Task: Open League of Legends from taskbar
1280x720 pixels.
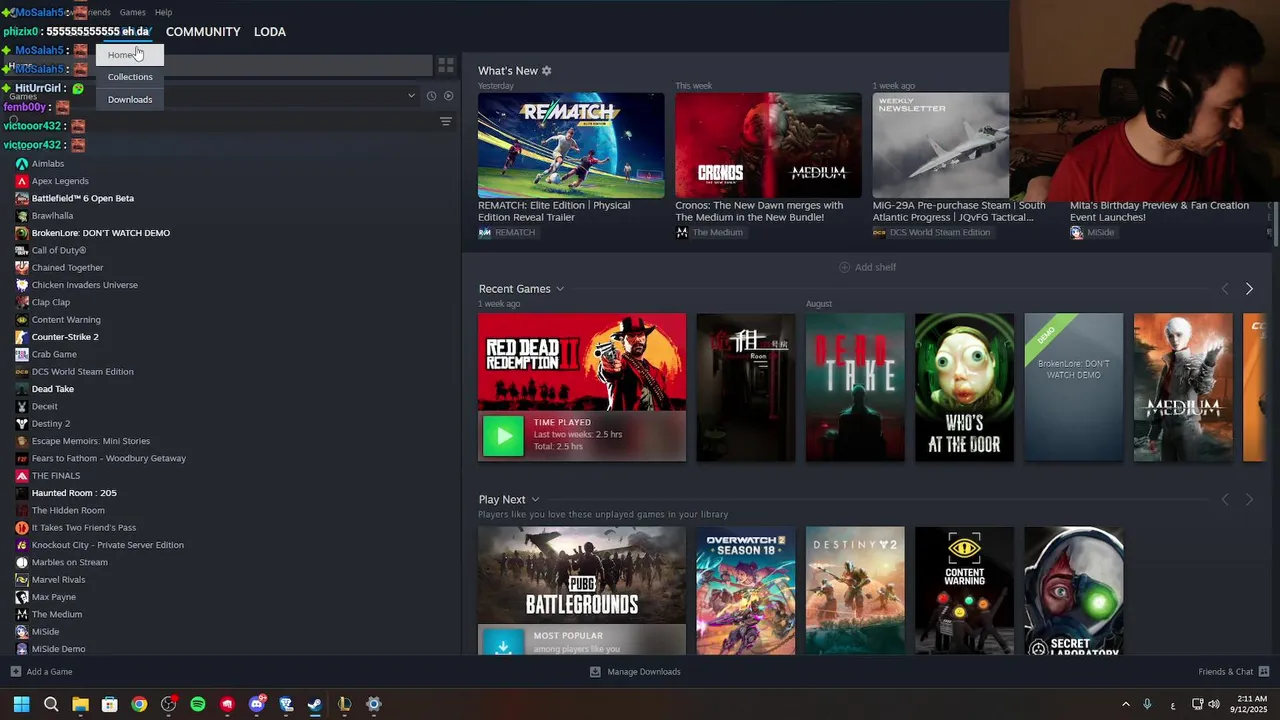Action: (344, 704)
